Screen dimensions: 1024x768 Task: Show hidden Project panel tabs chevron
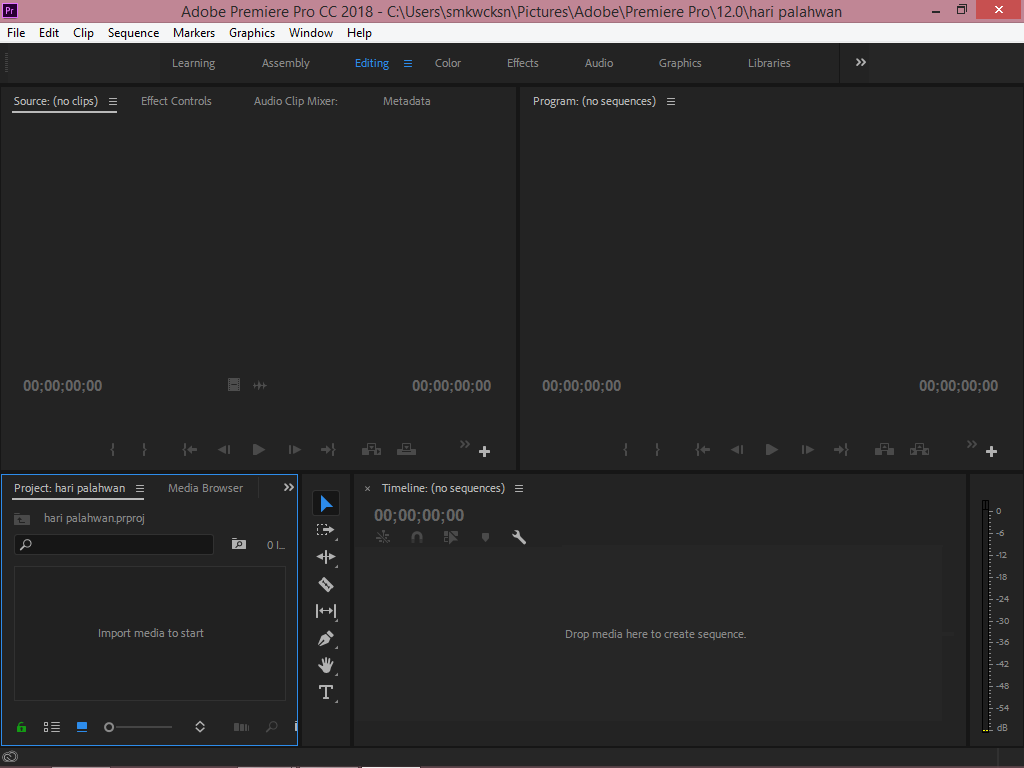[x=289, y=487]
